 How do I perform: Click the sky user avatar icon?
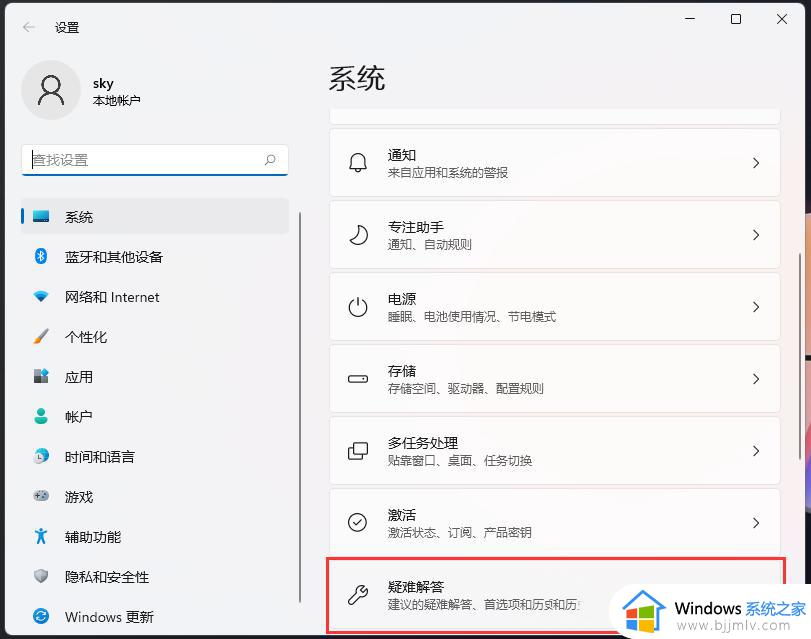[51, 90]
